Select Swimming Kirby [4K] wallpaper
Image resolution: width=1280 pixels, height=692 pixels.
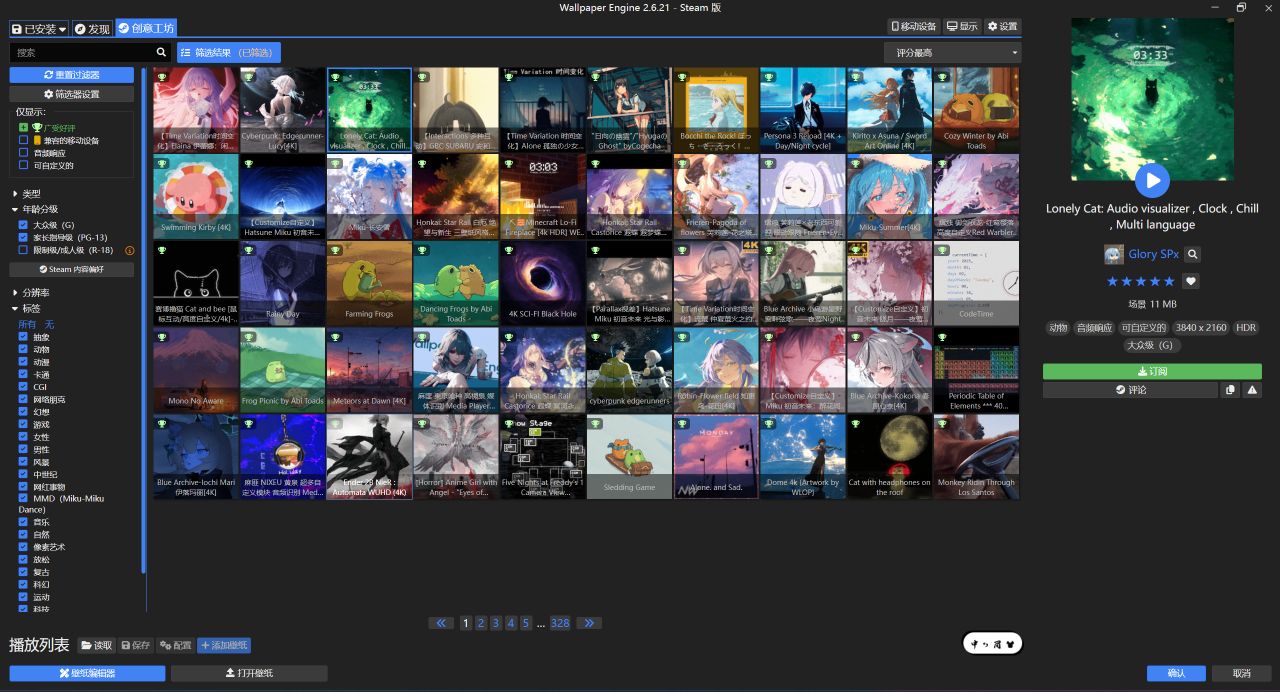pos(196,197)
